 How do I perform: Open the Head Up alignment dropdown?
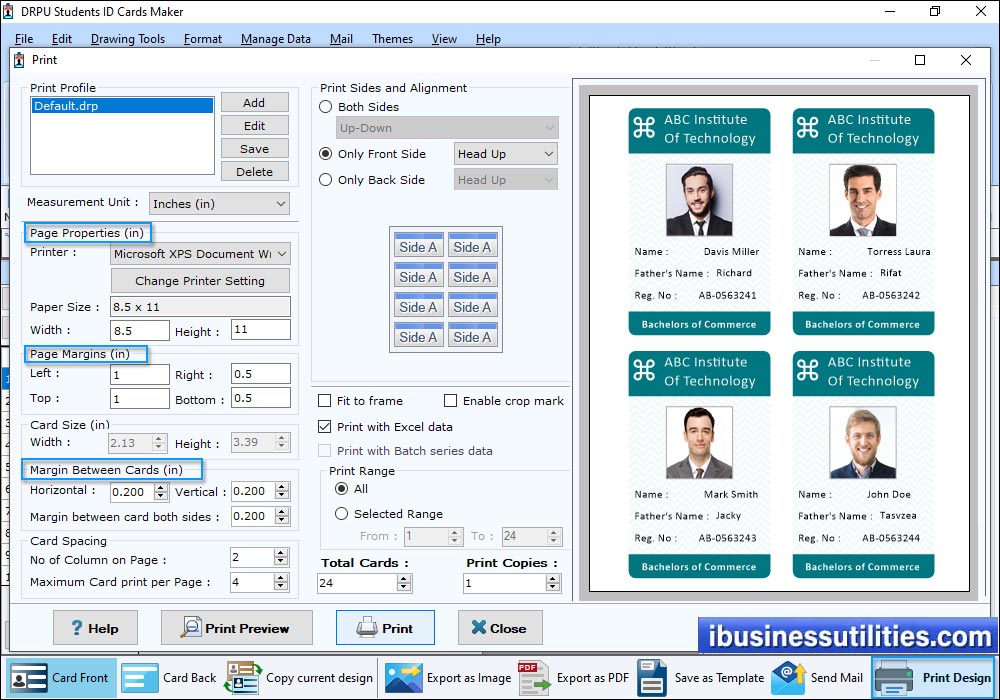point(505,153)
